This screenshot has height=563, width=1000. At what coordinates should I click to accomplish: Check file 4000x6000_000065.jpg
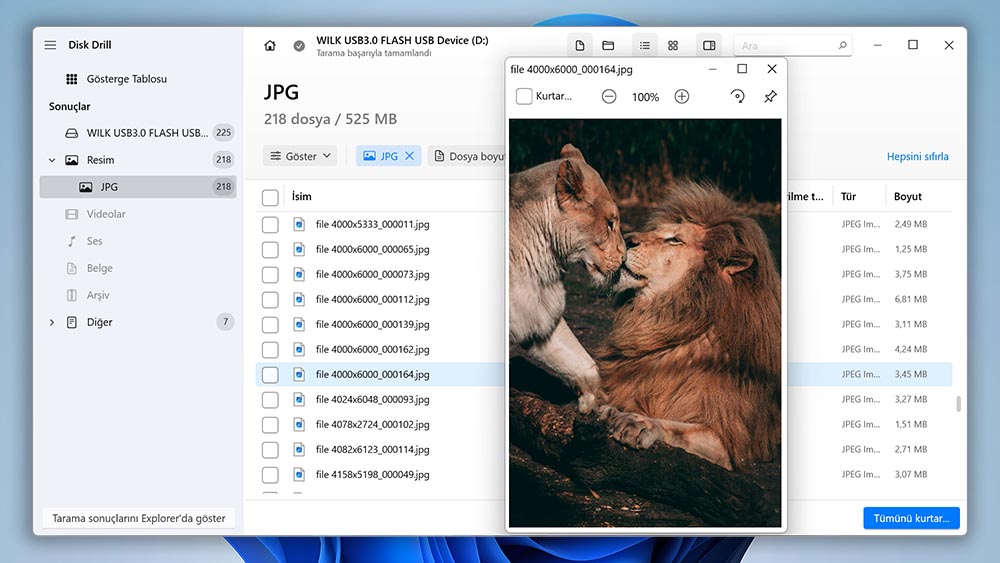270,249
